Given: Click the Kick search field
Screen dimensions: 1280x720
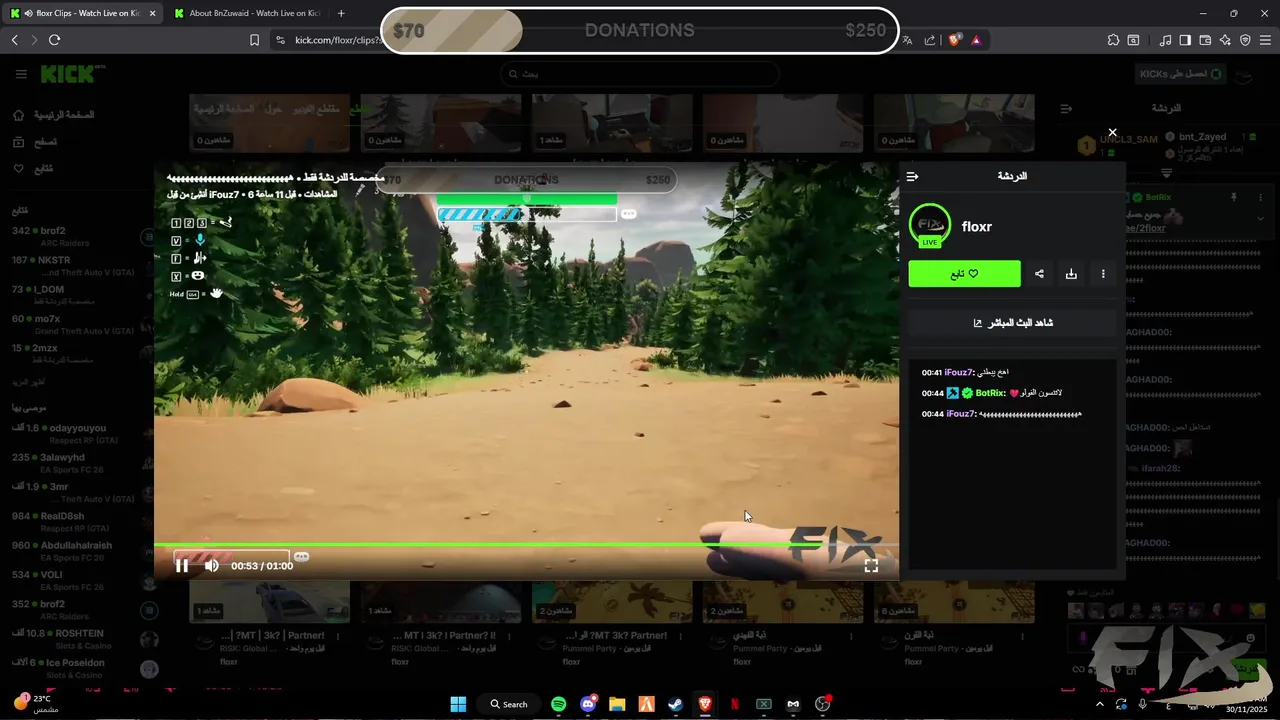Looking at the screenshot, I should [640, 74].
